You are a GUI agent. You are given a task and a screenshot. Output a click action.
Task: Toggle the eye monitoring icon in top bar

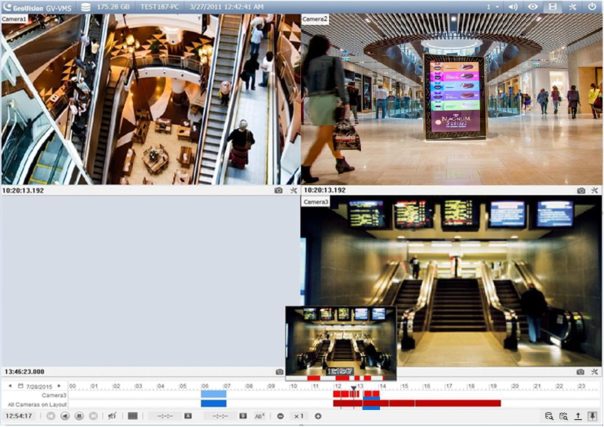click(532, 6)
